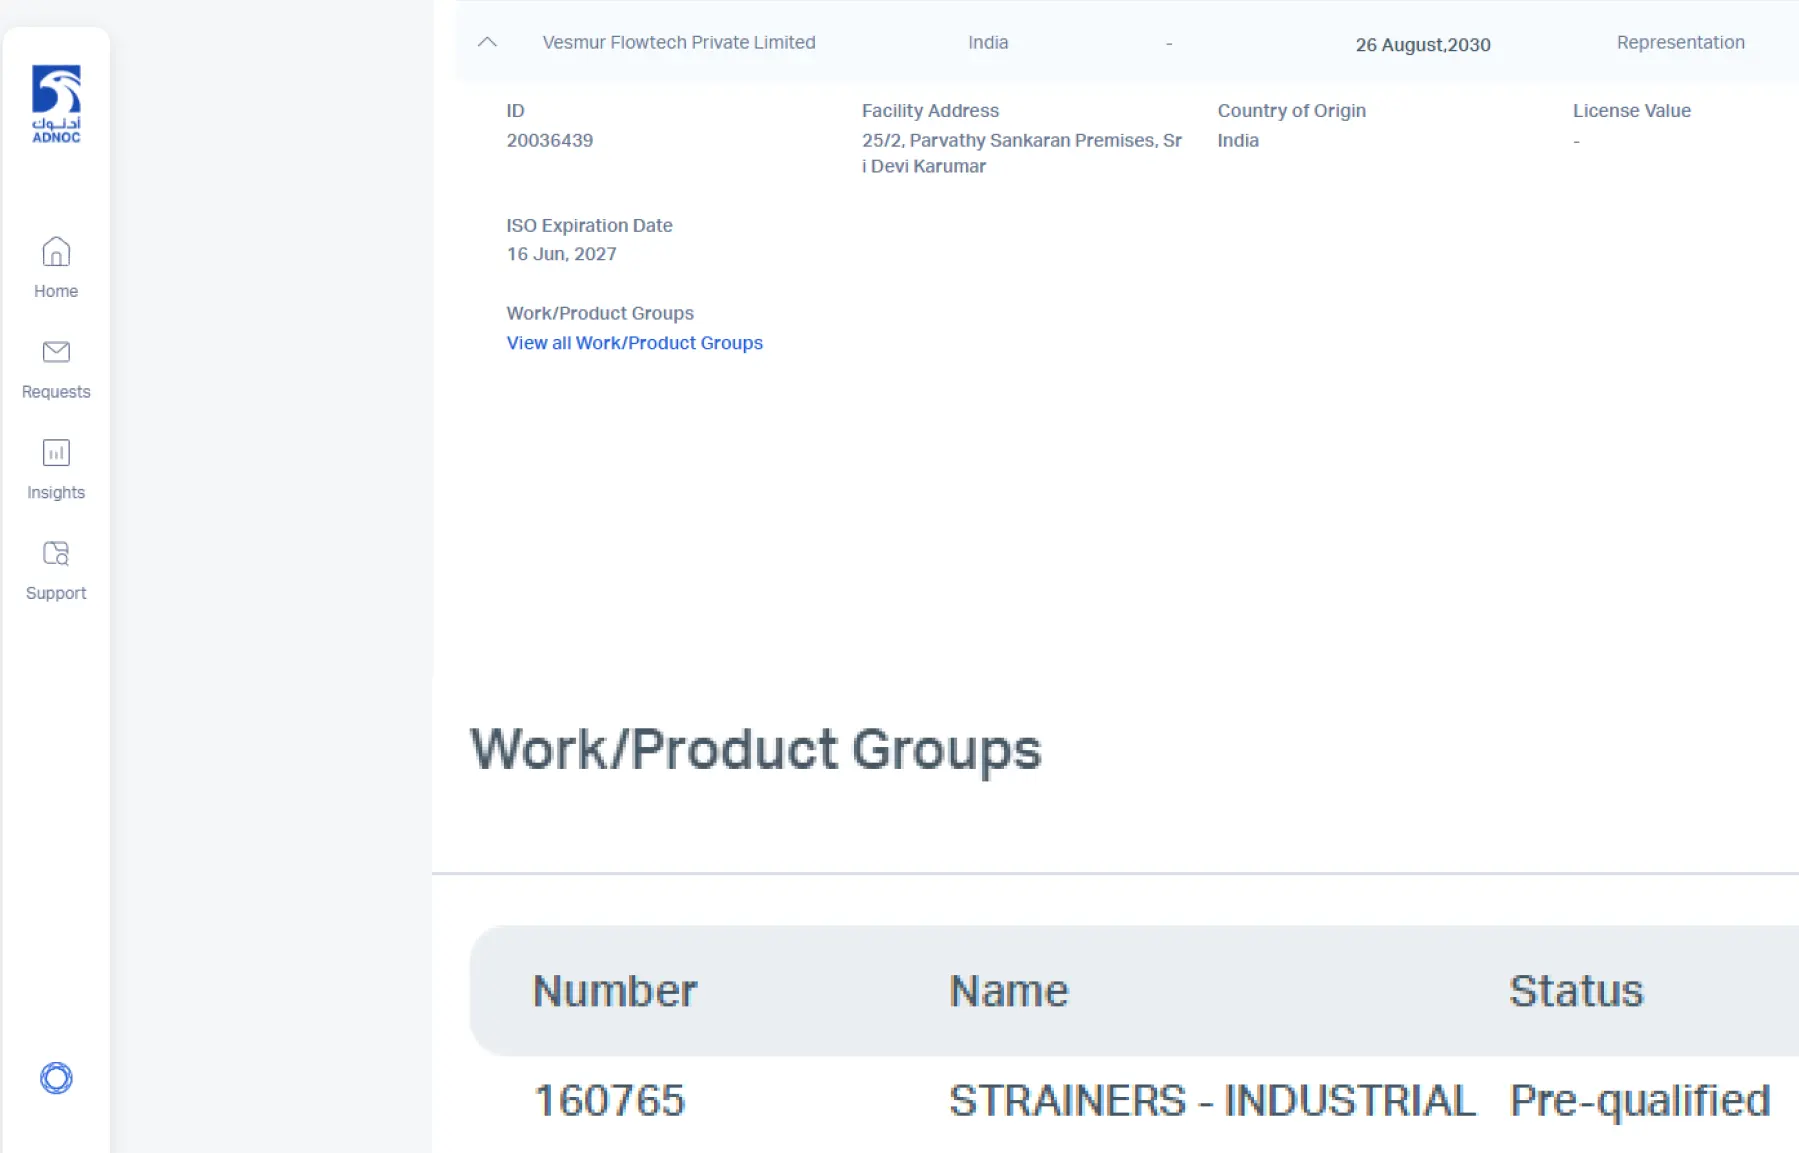The image size is (1799, 1153).
Task: Click the ID value 20036439
Action: tap(549, 141)
